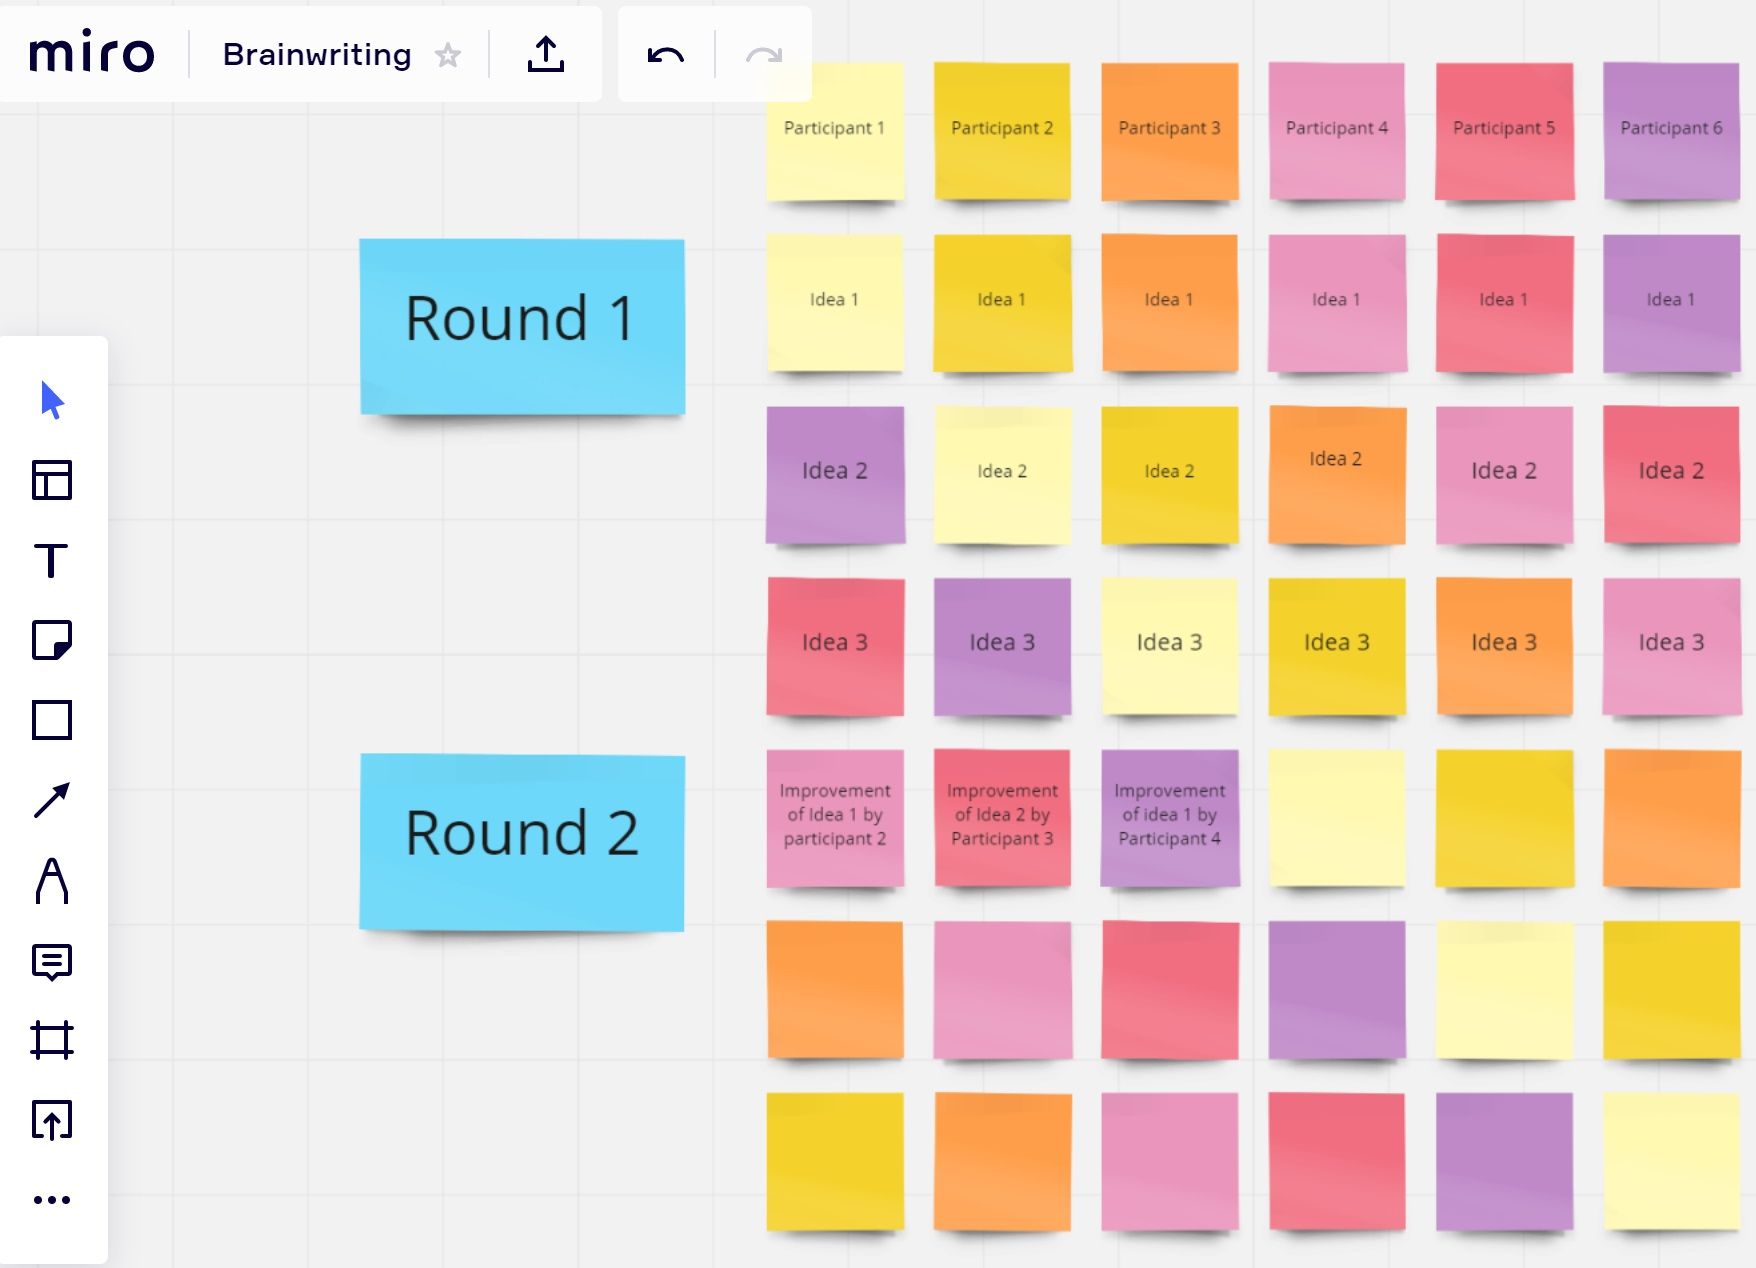Image resolution: width=1756 pixels, height=1268 pixels.
Task: Export the board with share icon
Action: pyautogui.click(x=546, y=54)
